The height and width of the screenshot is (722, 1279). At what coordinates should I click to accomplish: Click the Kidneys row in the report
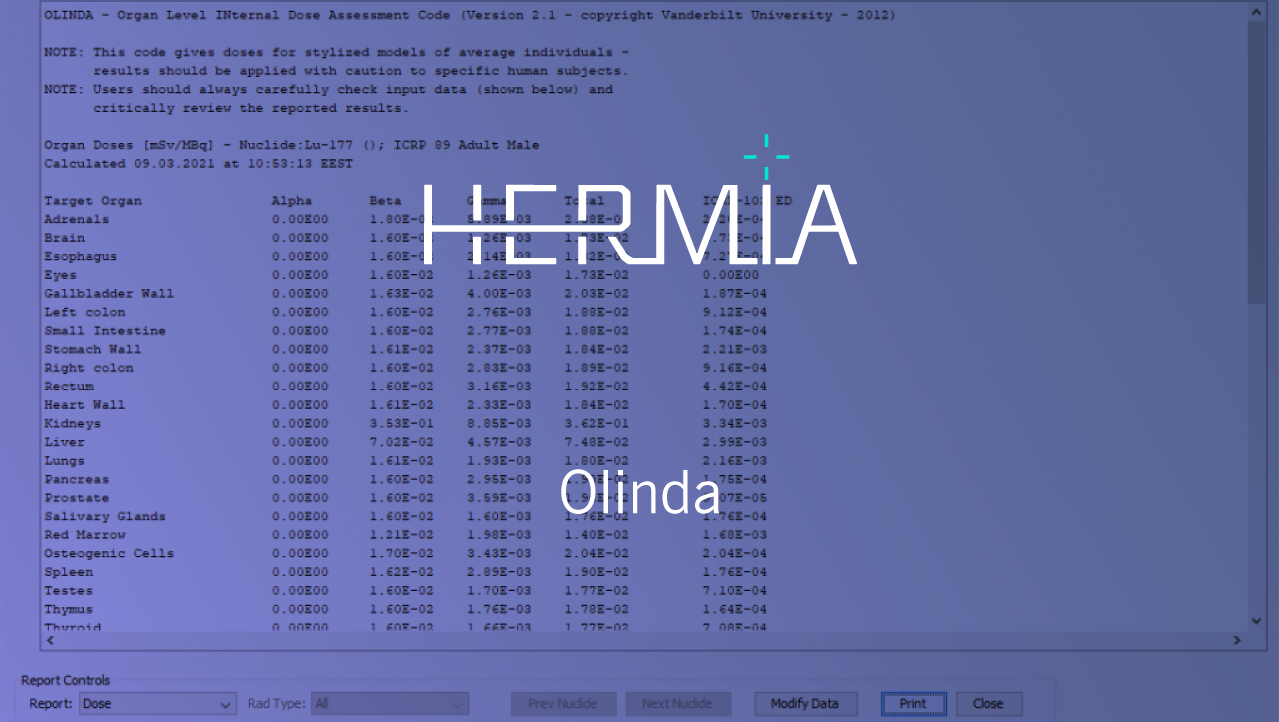click(72, 423)
